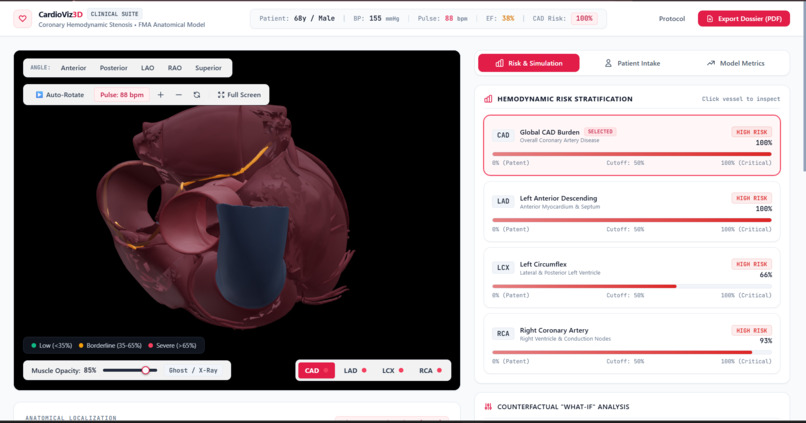Screen dimensions: 806x423
Task: Toggle Auto-Rotate playback
Action: pyautogui.click(x=60, y=95)
